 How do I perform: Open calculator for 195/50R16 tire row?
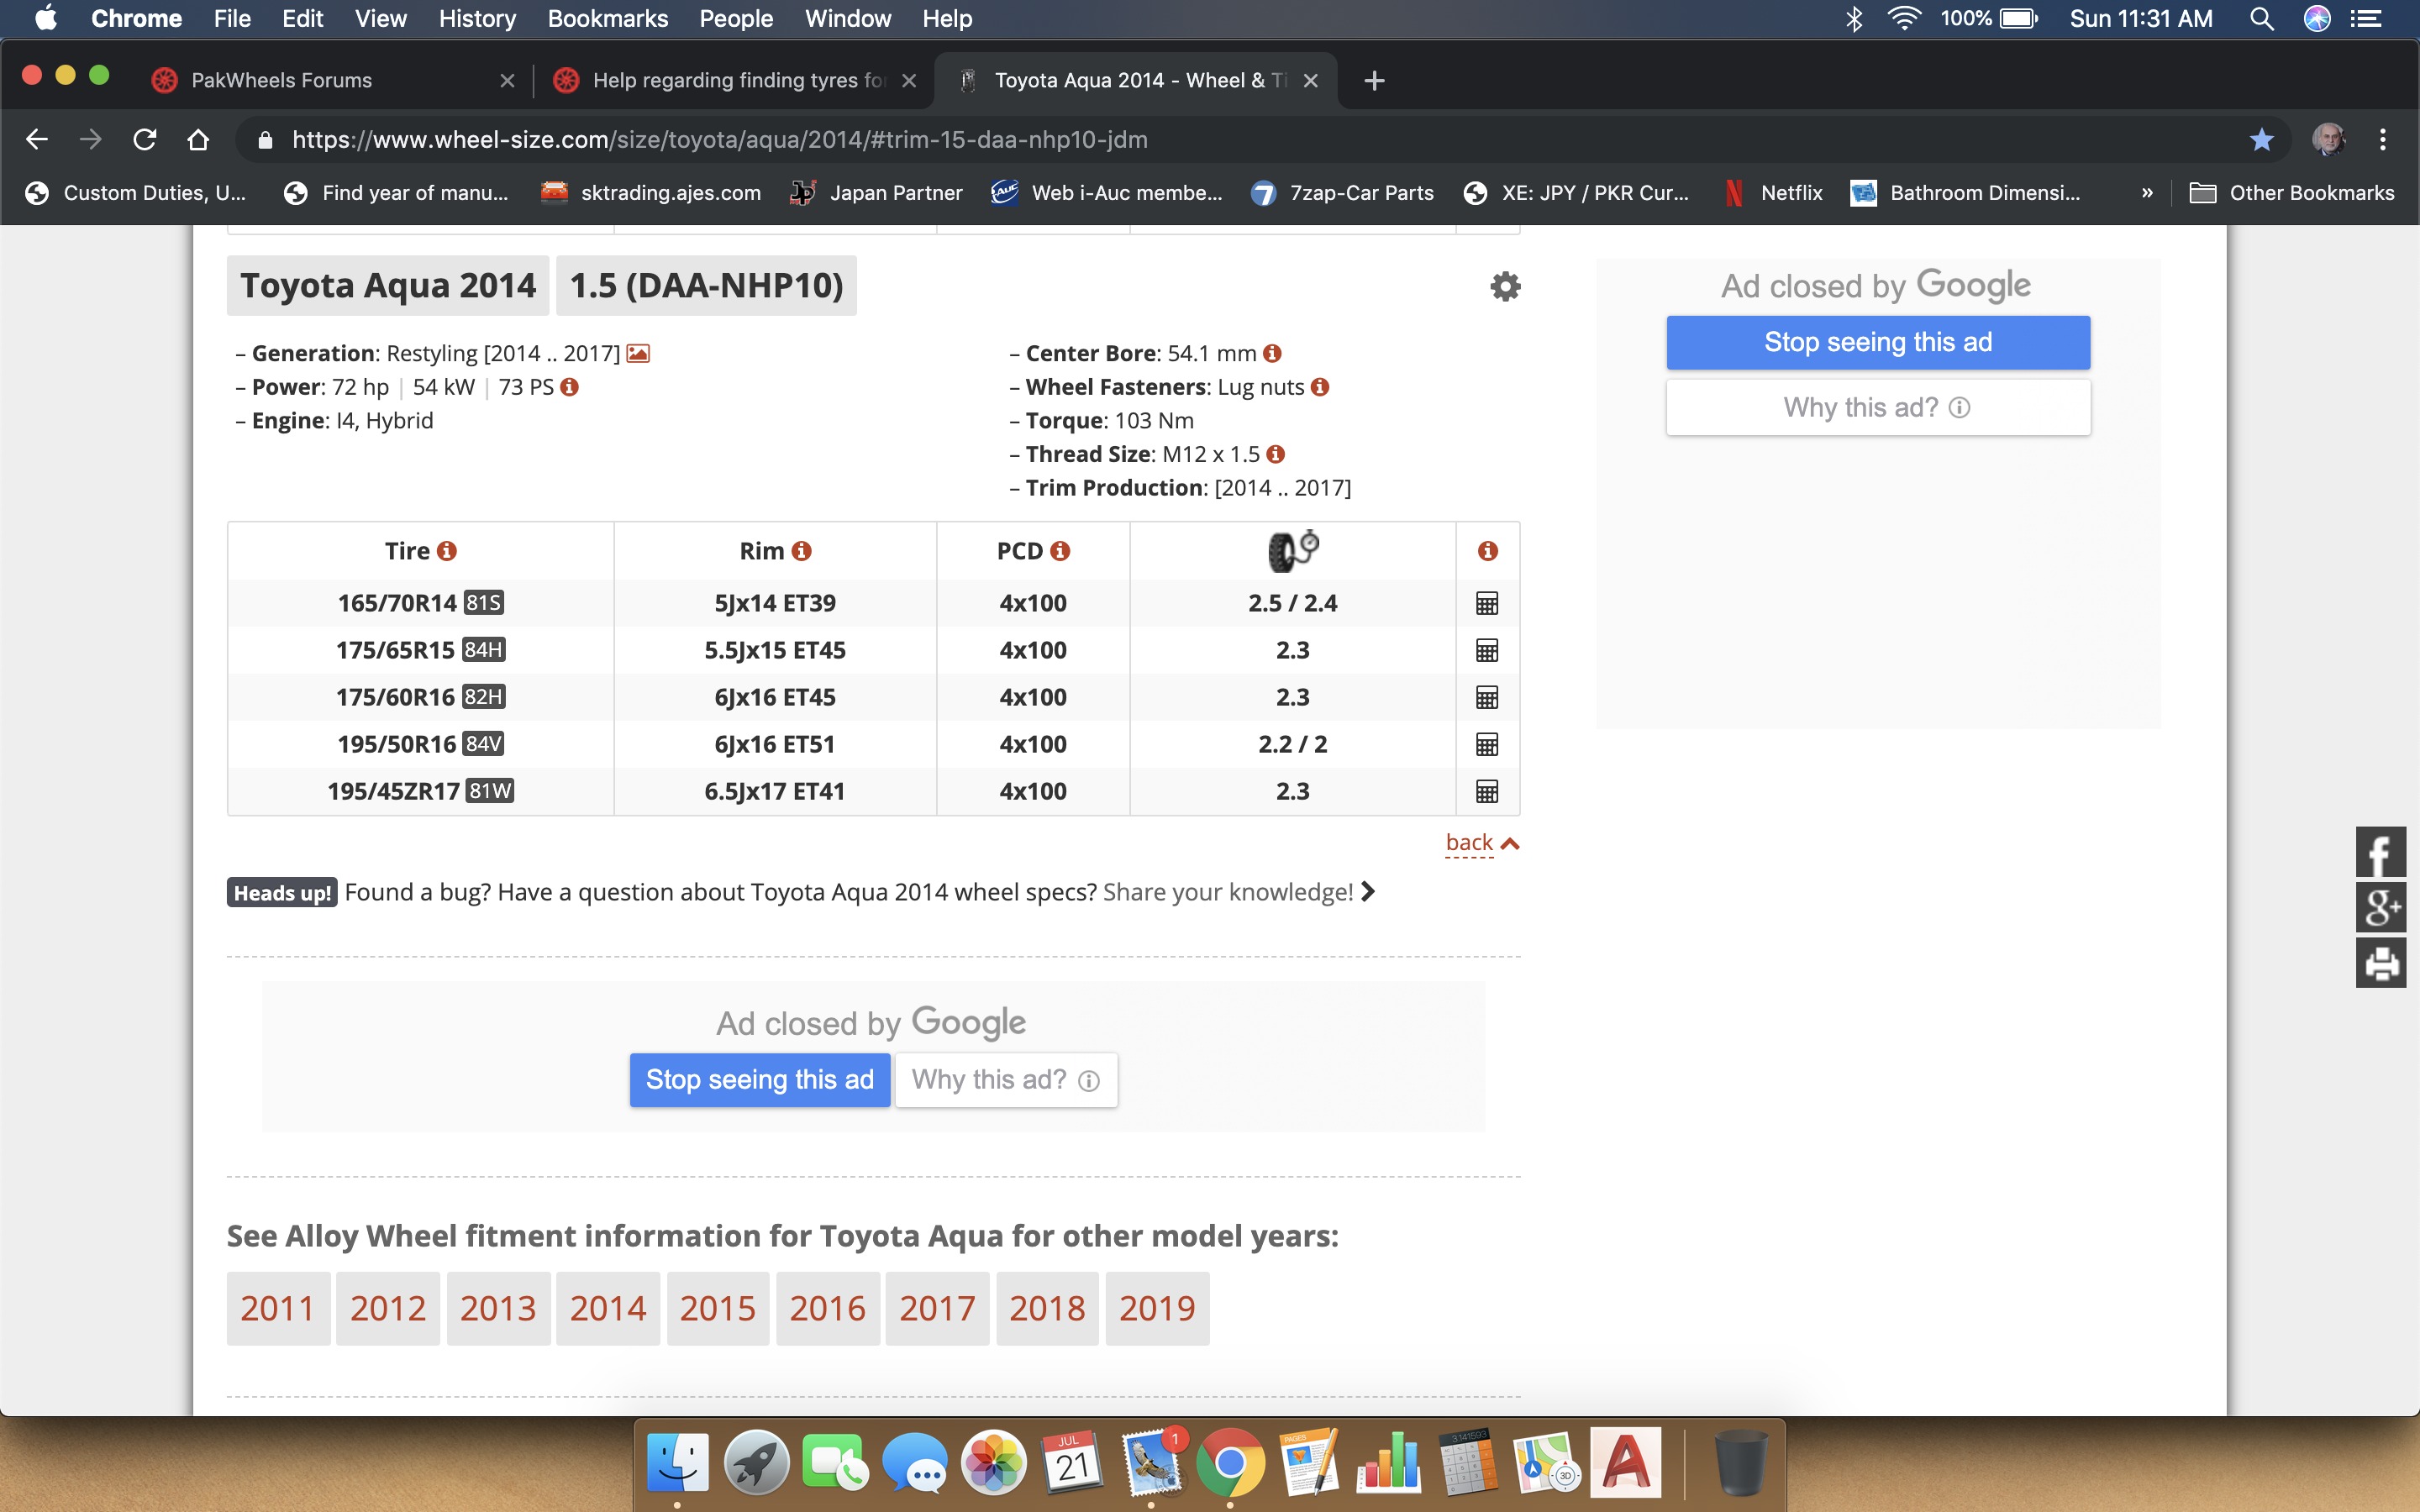[x=1487, y=744]
